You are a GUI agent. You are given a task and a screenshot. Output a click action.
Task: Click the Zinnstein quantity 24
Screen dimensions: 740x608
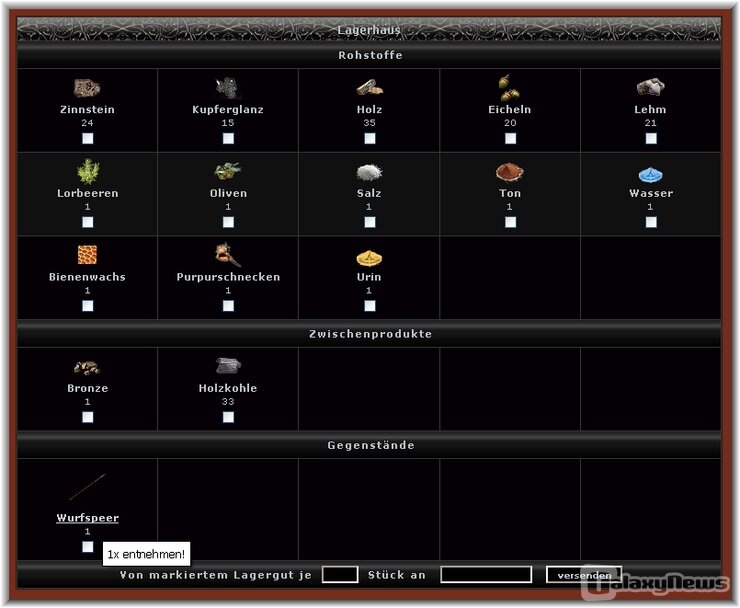click(87, 123)
